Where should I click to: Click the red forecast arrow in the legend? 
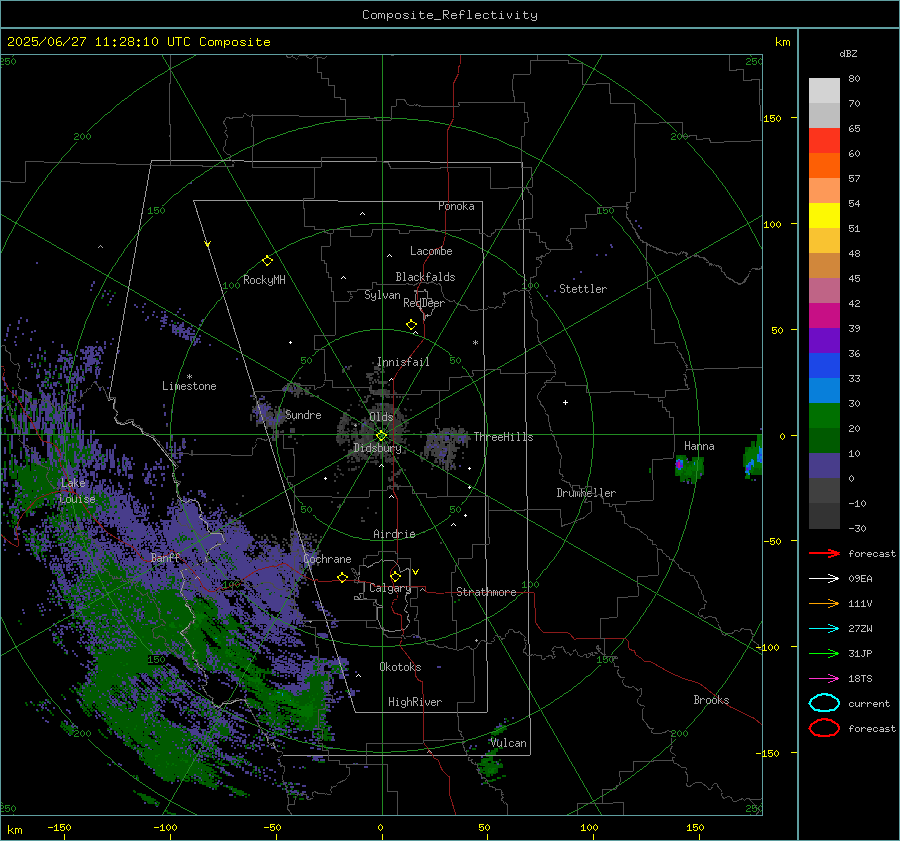pos(824,553)
